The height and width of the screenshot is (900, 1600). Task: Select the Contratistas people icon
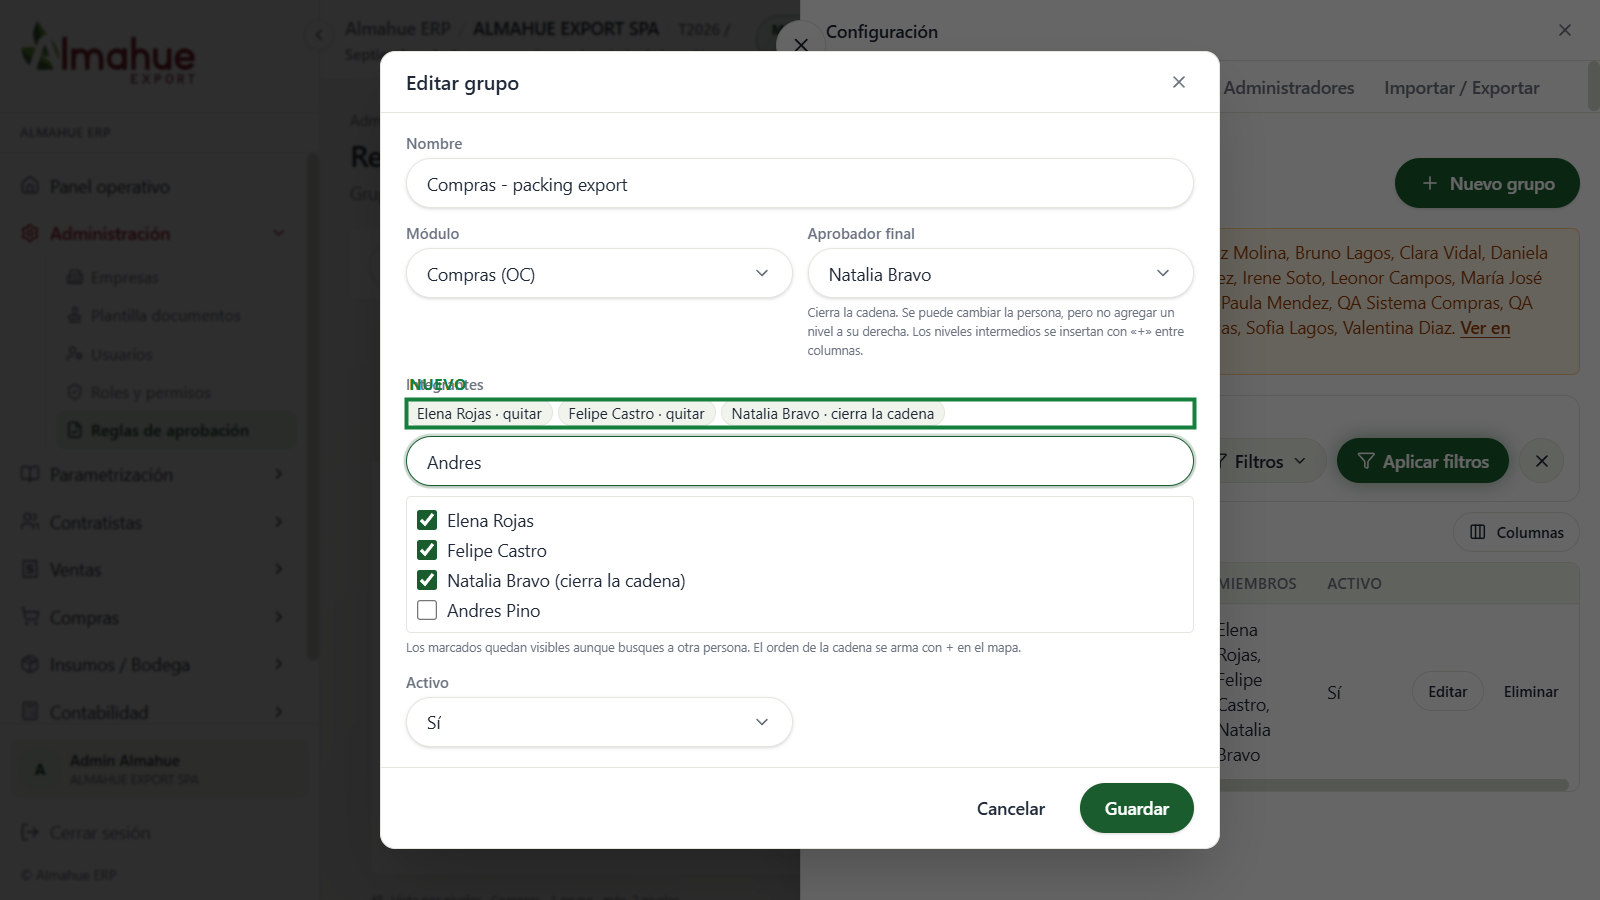tap(30, 522)
